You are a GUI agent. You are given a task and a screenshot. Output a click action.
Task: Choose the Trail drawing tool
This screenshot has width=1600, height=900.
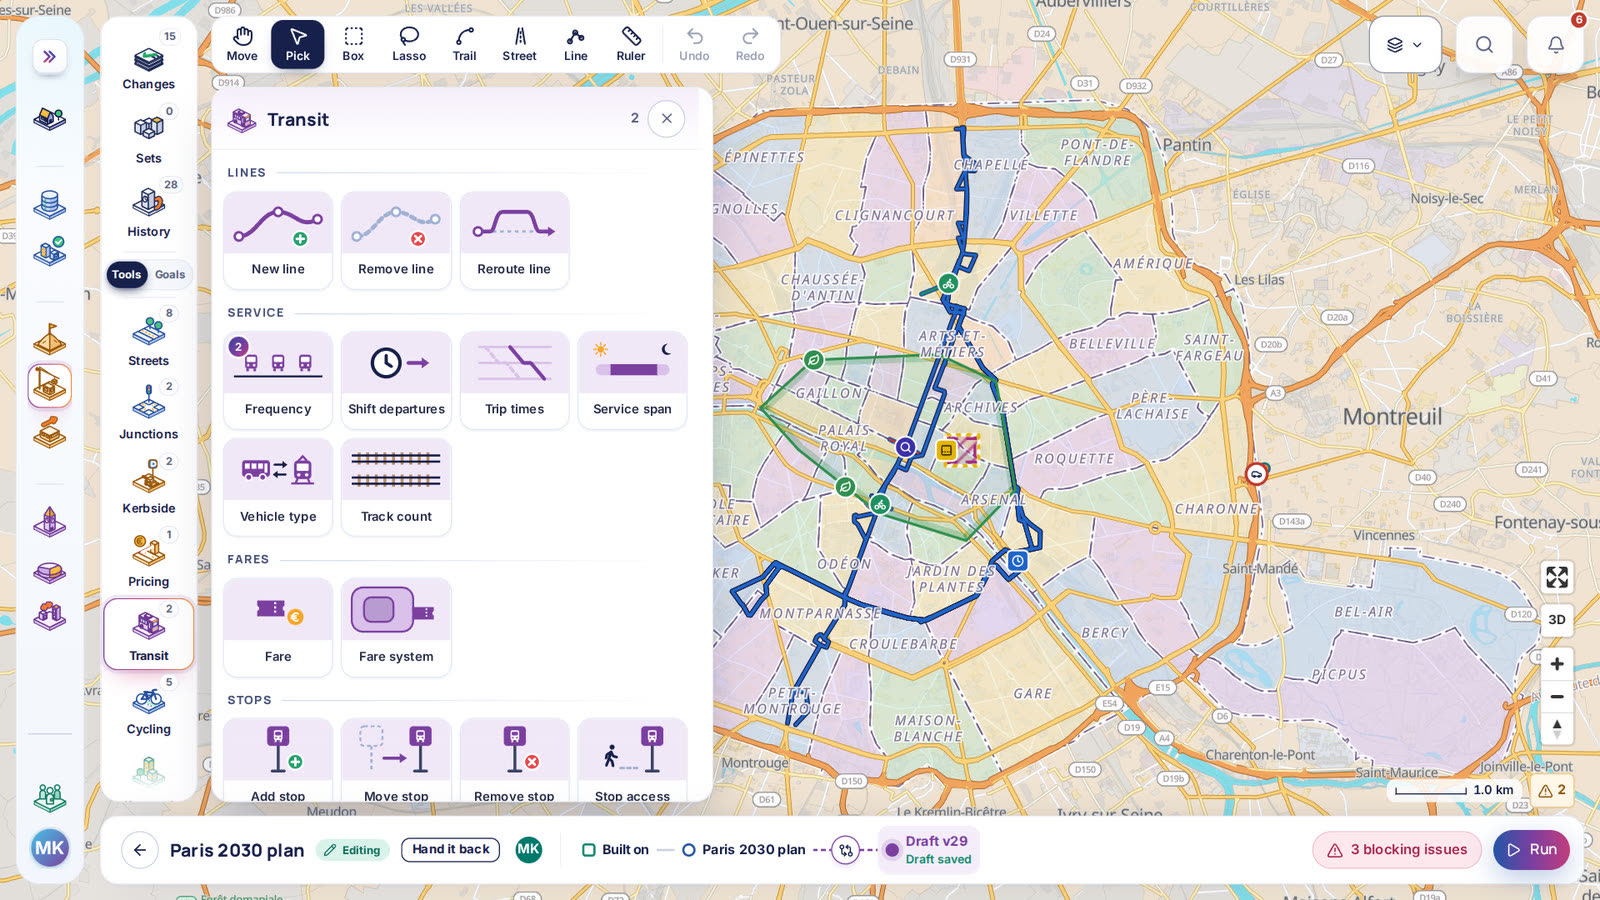click(x=464, y=44)
